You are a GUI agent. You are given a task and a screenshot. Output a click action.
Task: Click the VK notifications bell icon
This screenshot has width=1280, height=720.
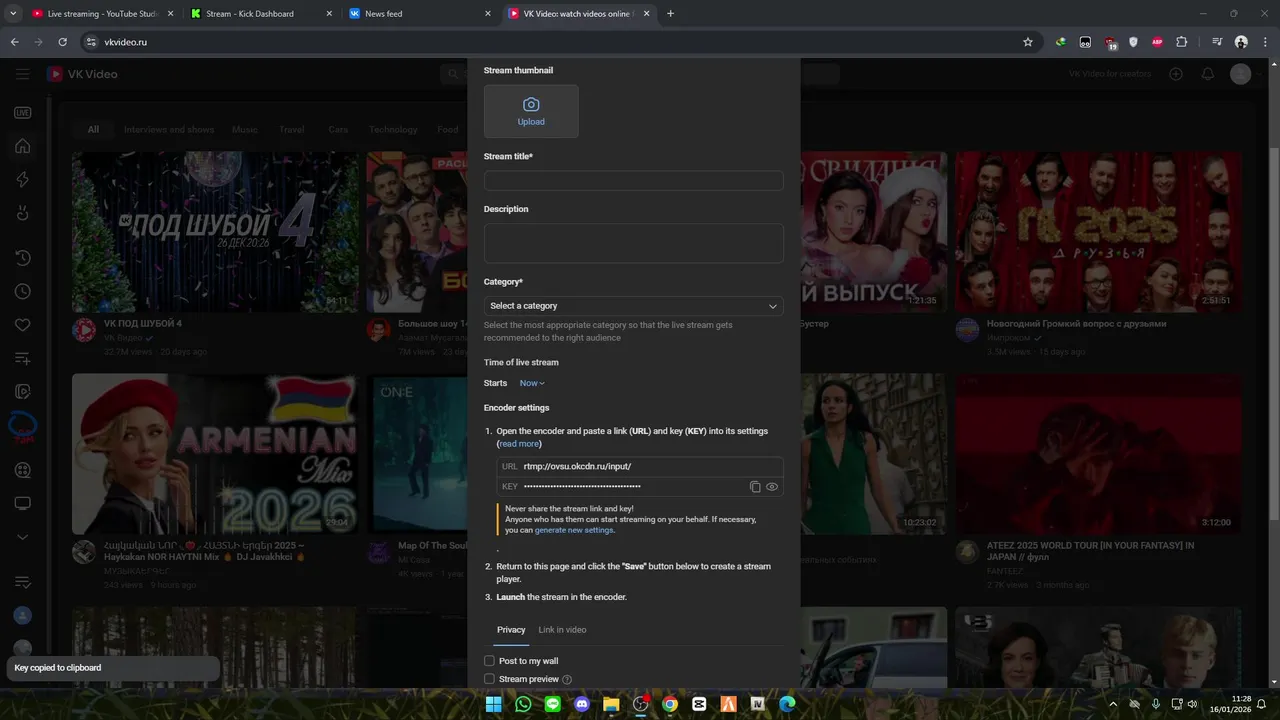coord(1208,74)
